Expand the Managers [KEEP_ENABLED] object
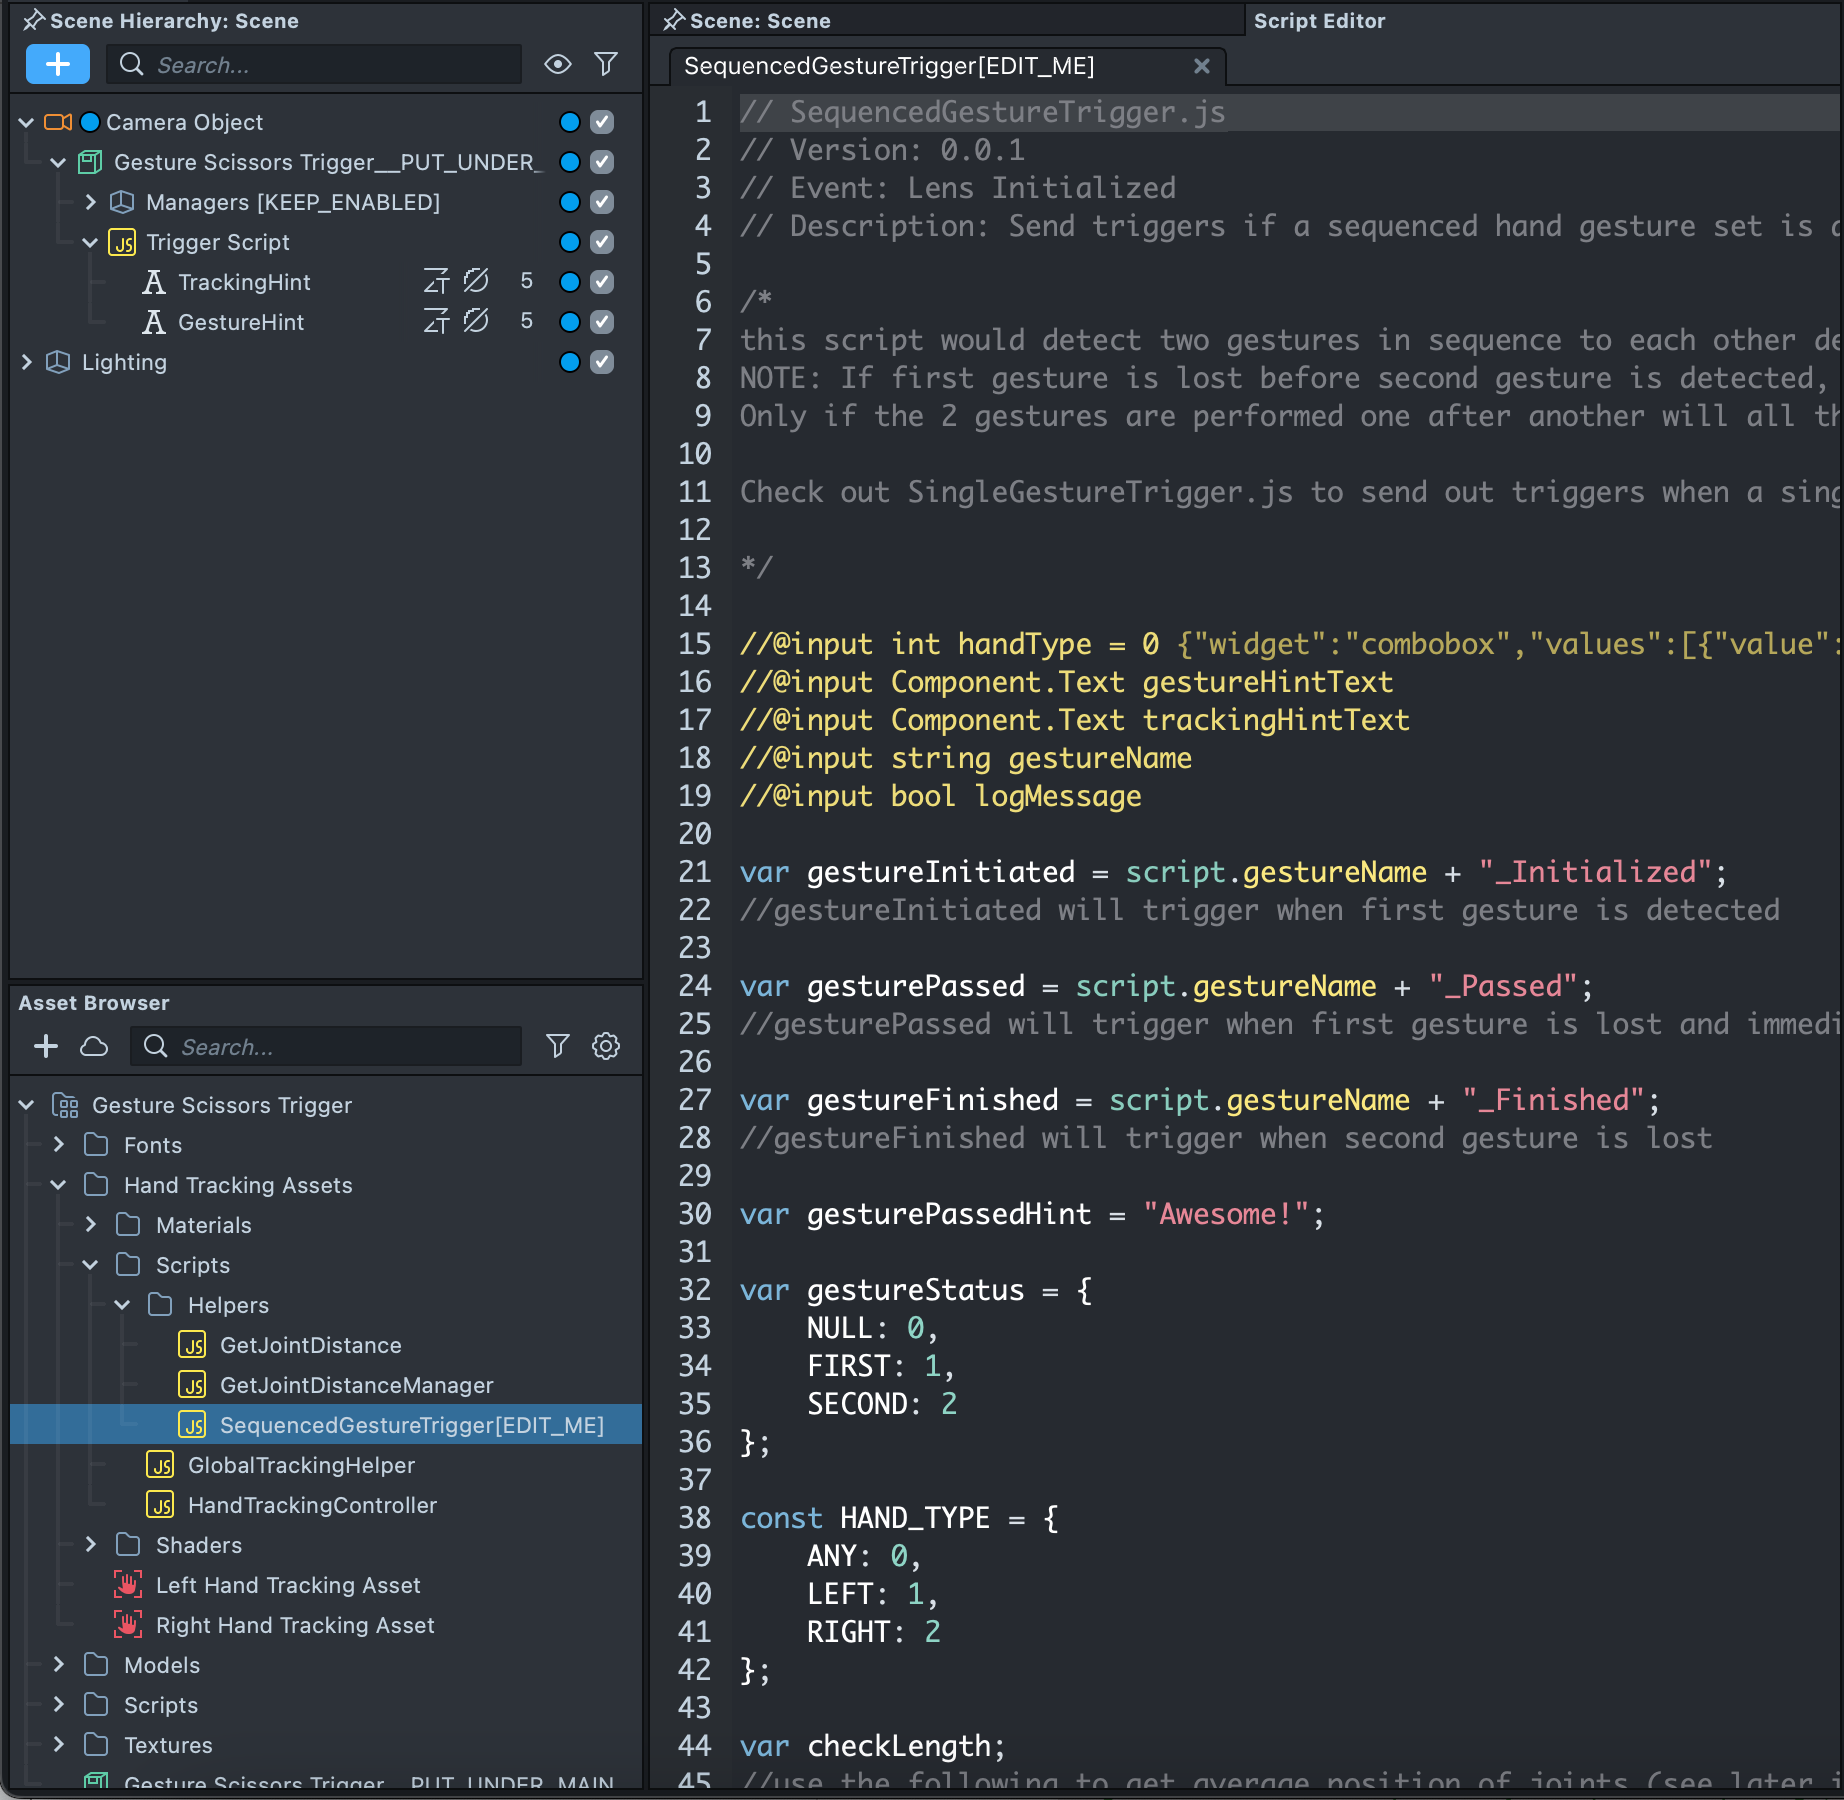1844x1800 pixels. 91,202
